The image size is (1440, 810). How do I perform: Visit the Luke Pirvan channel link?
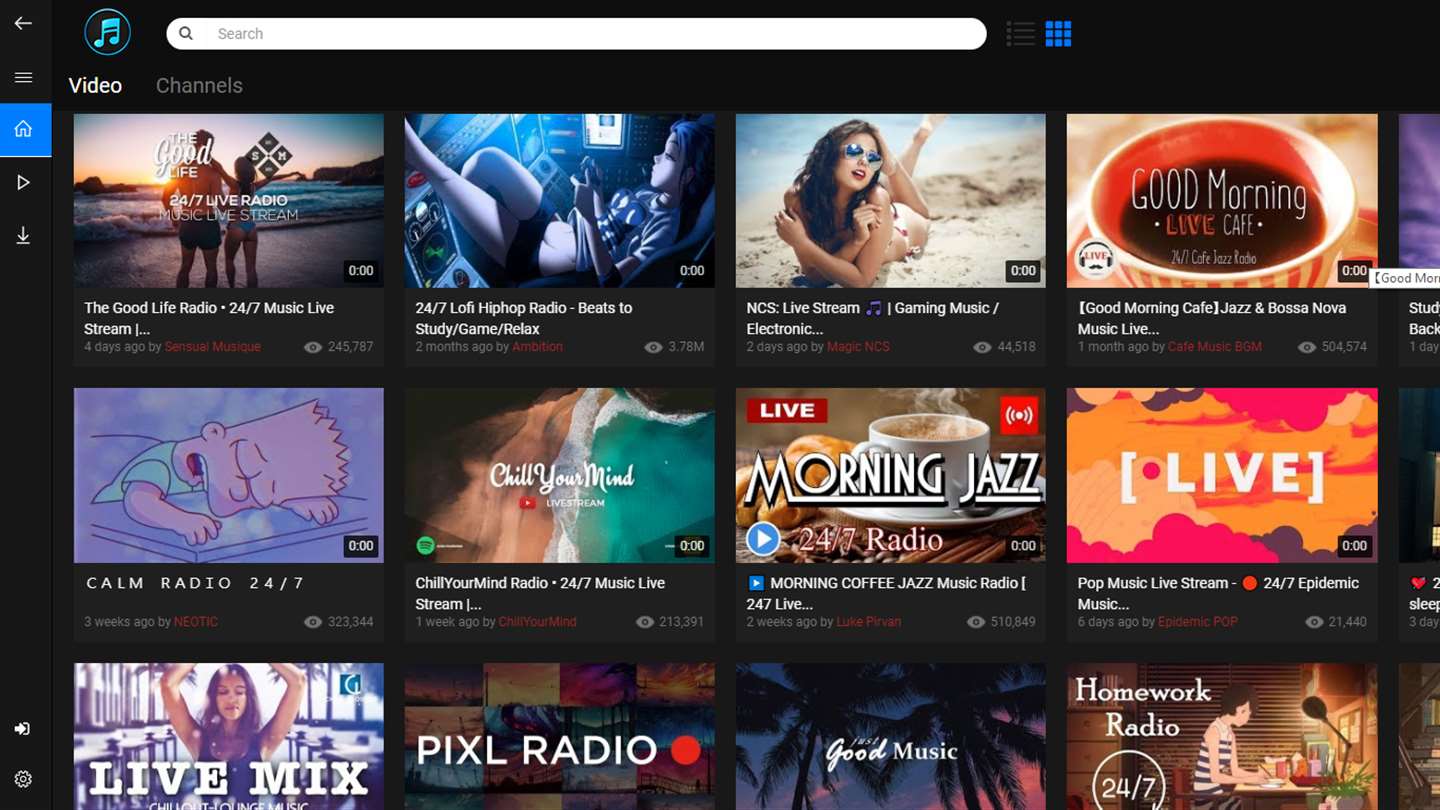click(x=869, y=622)
